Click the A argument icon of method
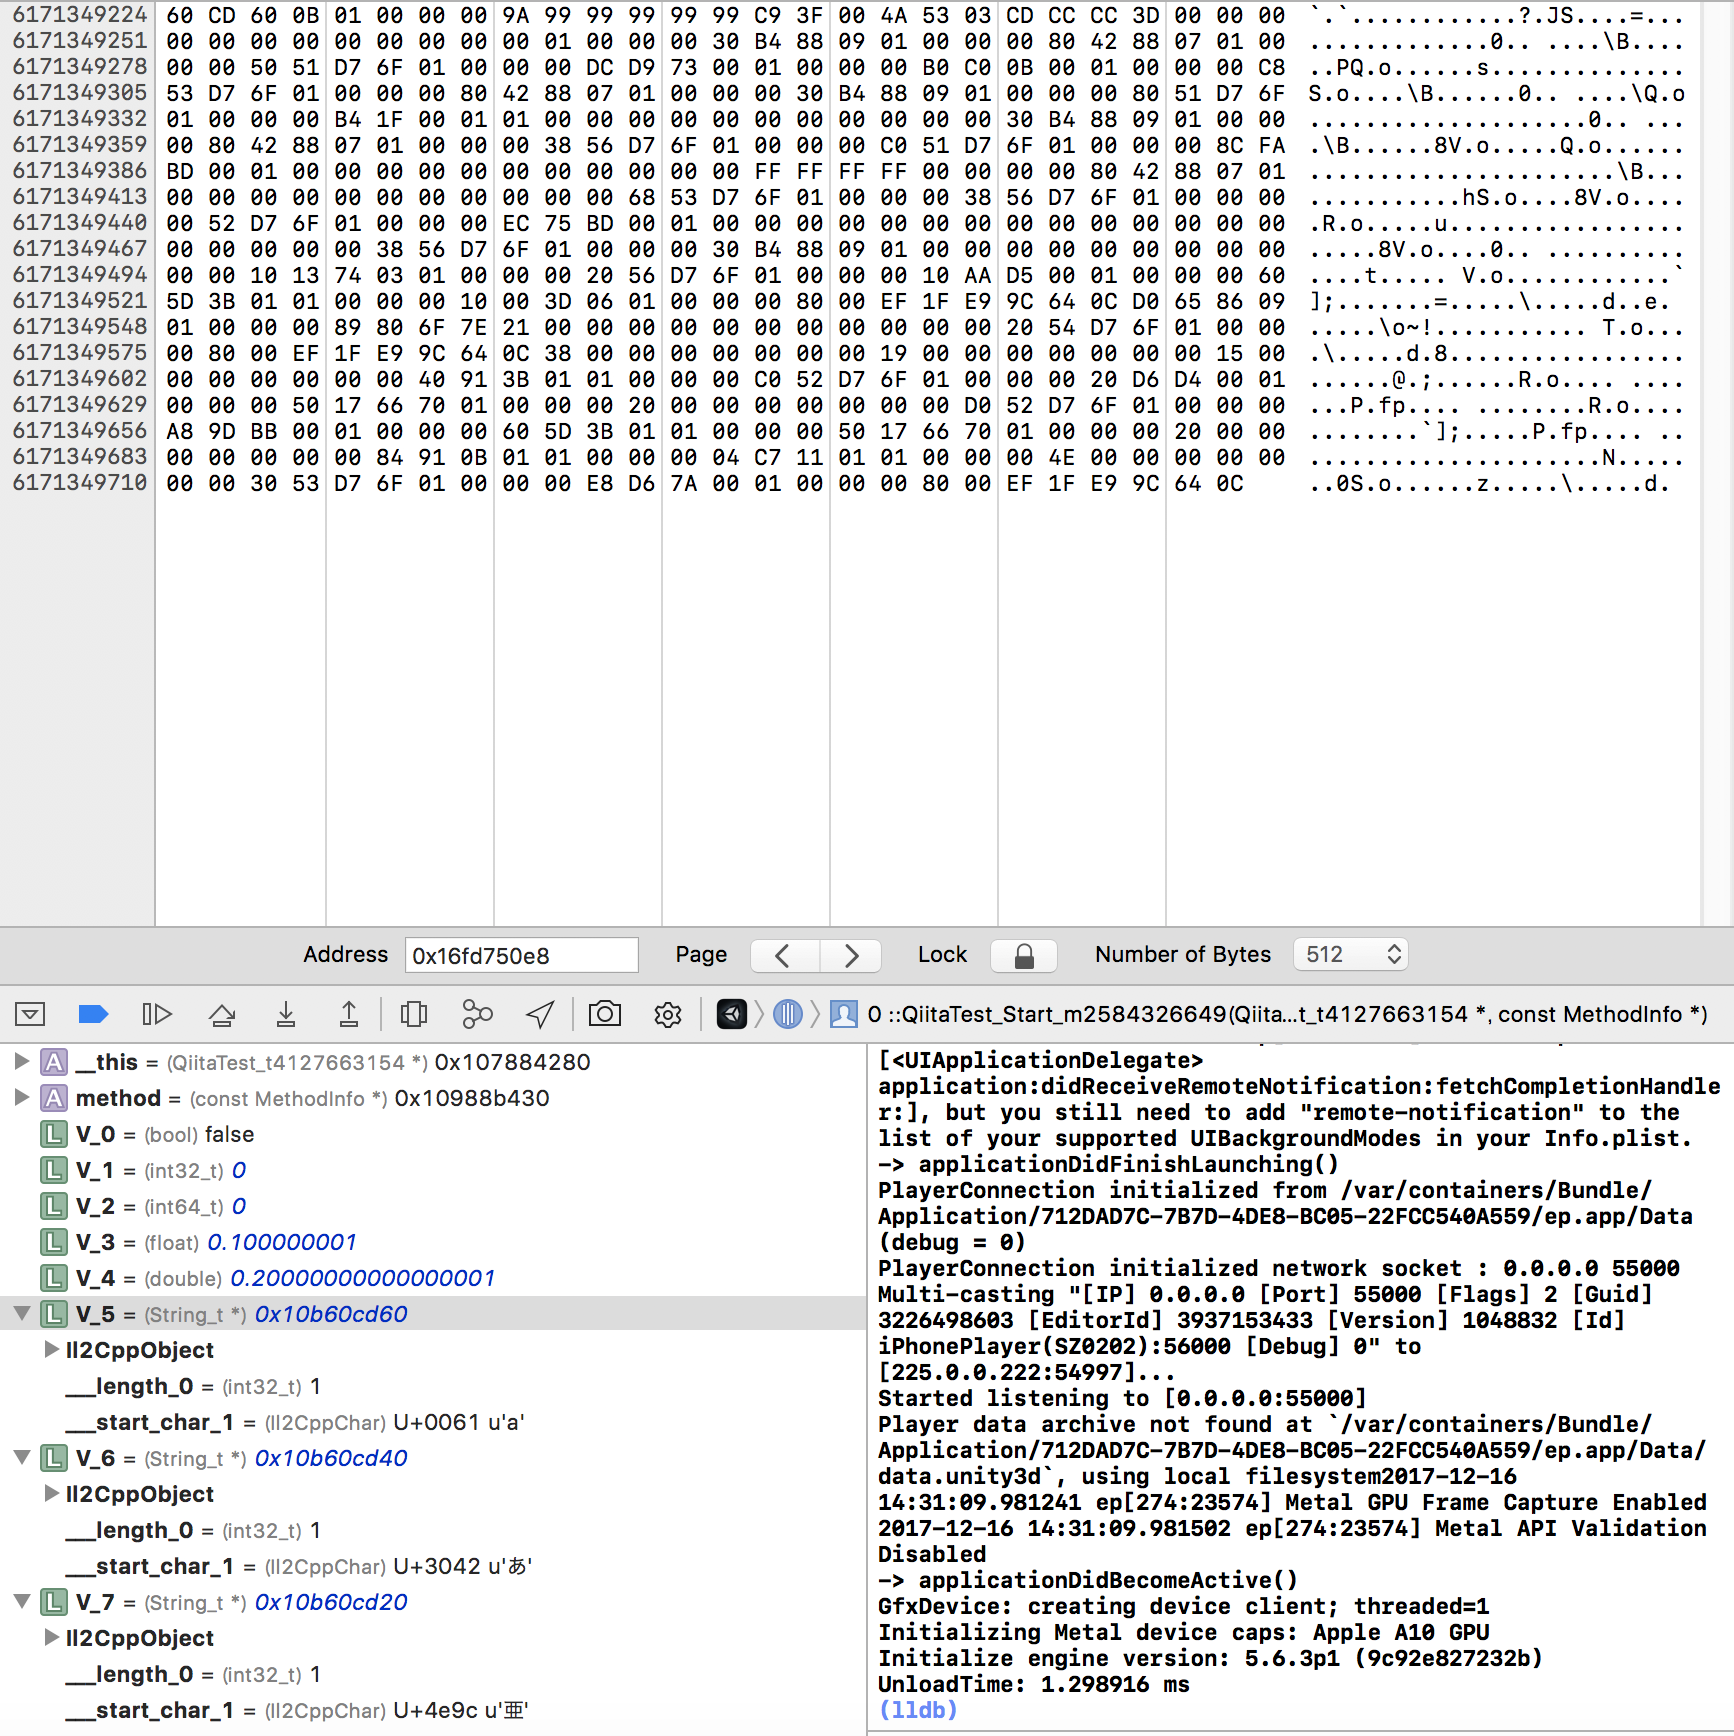Image resolution: width=1734 pixels, height=1736 pixels. pos(54,1098)
